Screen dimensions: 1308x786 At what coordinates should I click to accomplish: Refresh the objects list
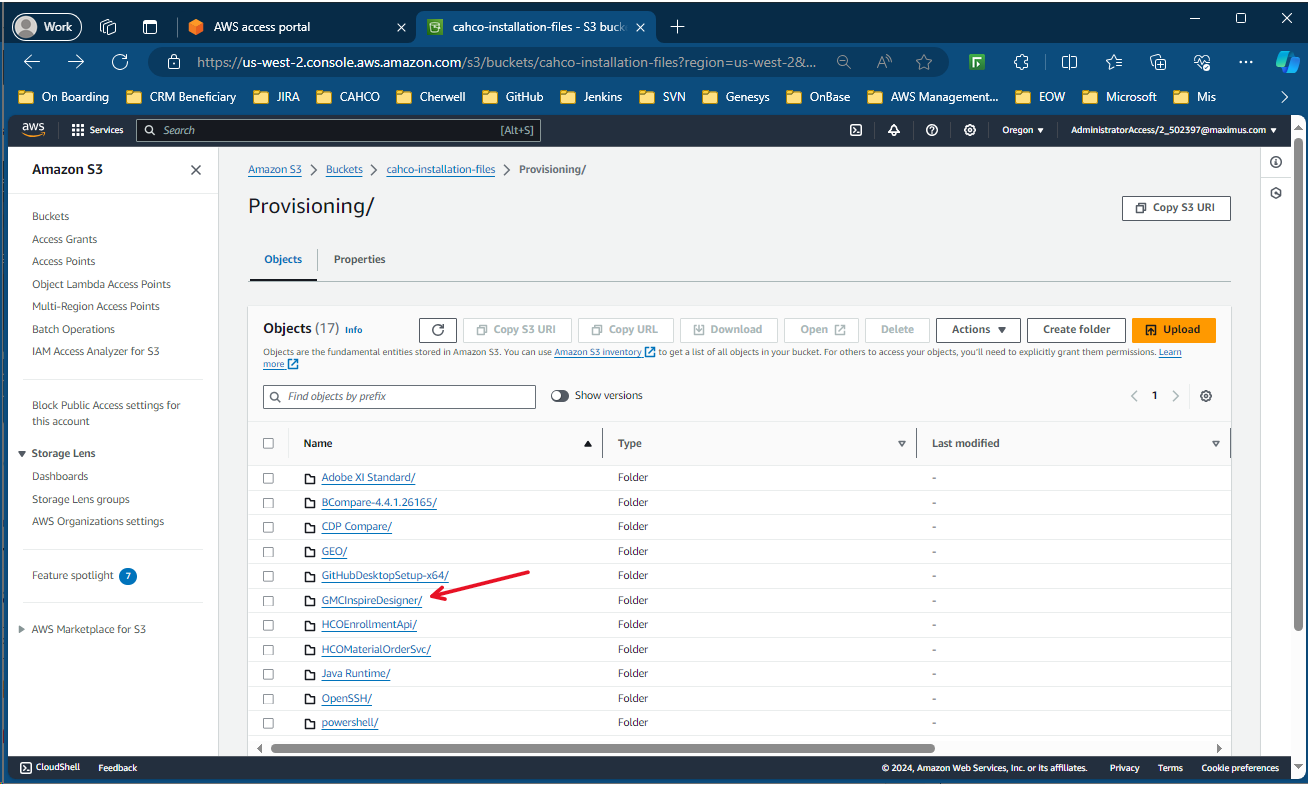pos(438,330)
